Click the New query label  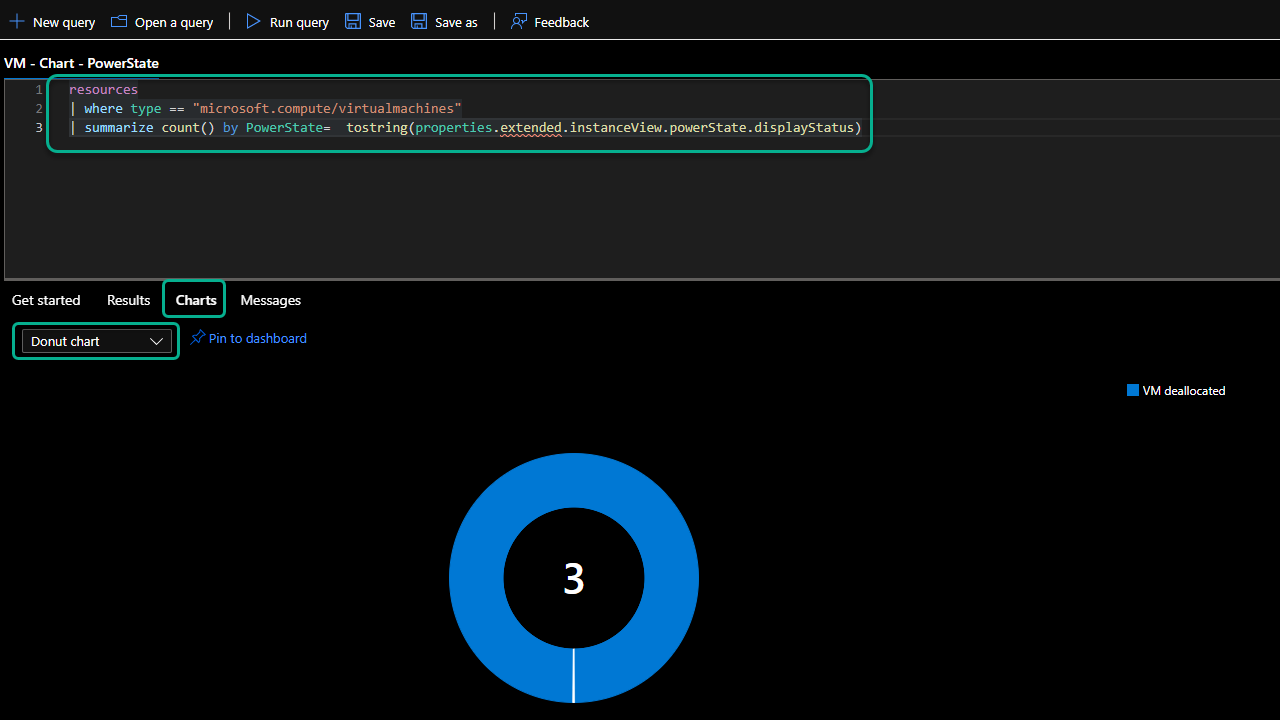(64, 22)
